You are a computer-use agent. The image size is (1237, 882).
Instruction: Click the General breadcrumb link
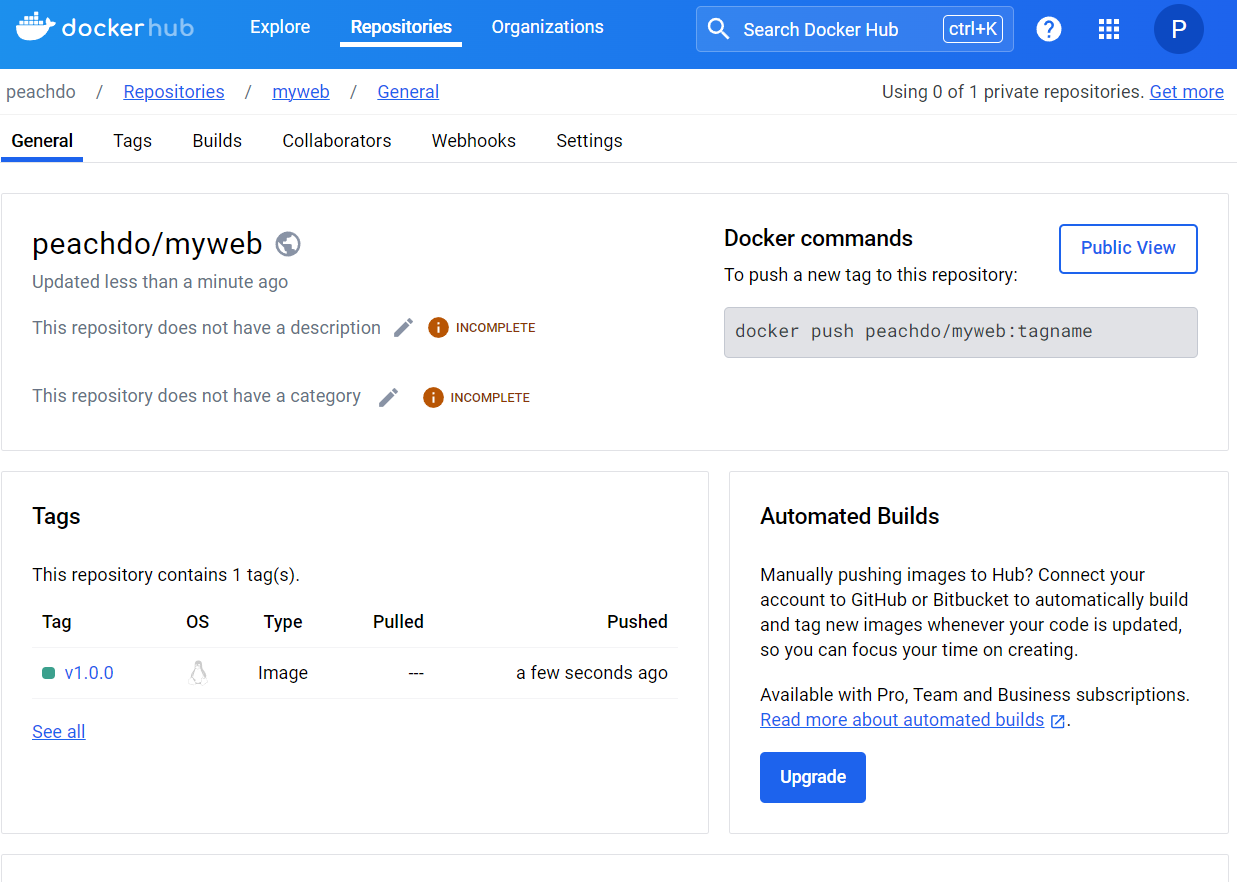408,92
